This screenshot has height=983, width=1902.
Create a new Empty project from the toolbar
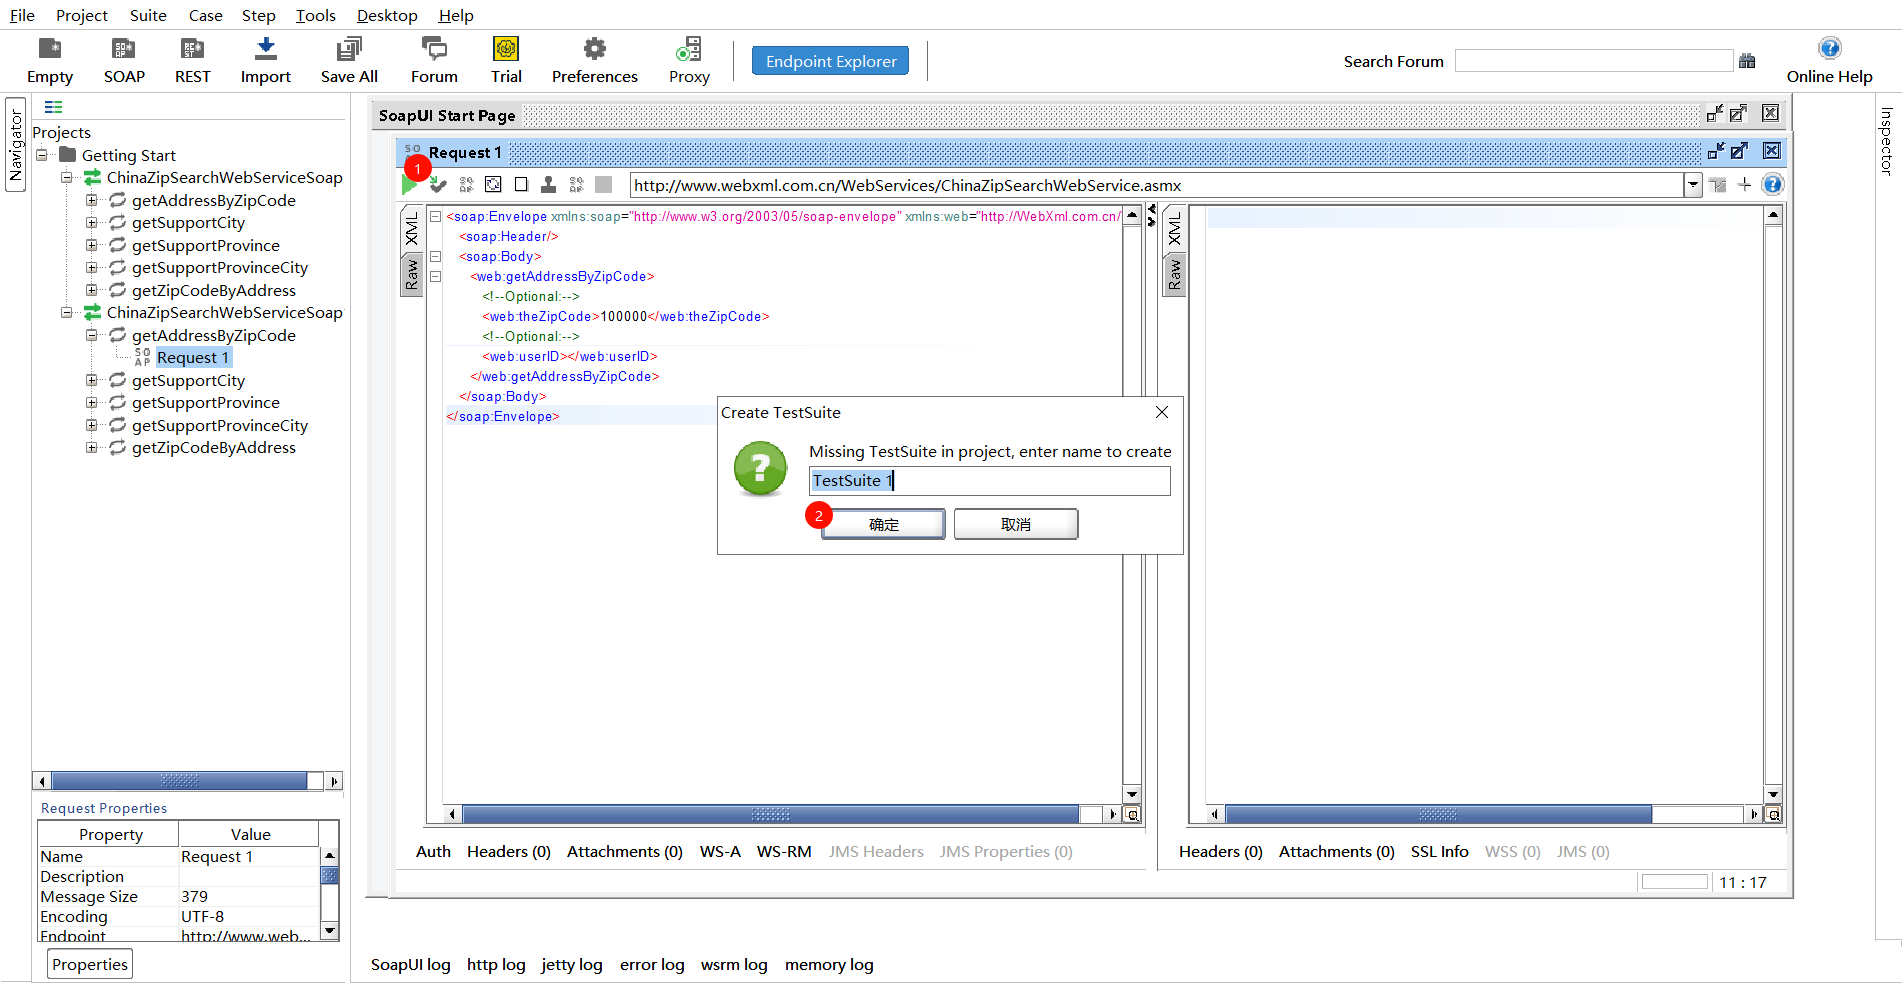pos(50,60)
